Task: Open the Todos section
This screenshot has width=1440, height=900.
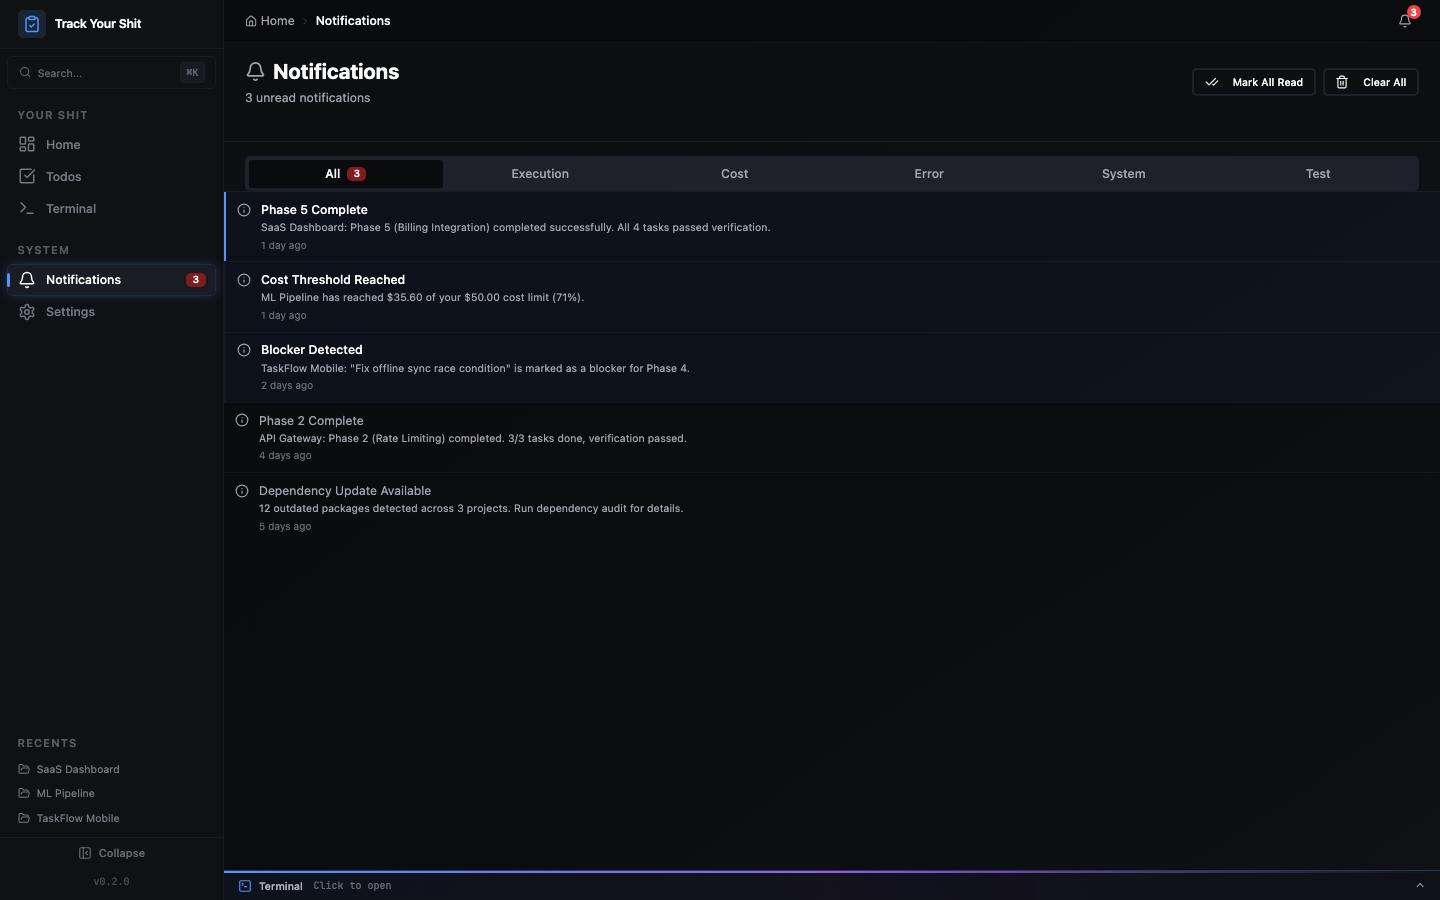Action: click(x=63, y=176)
